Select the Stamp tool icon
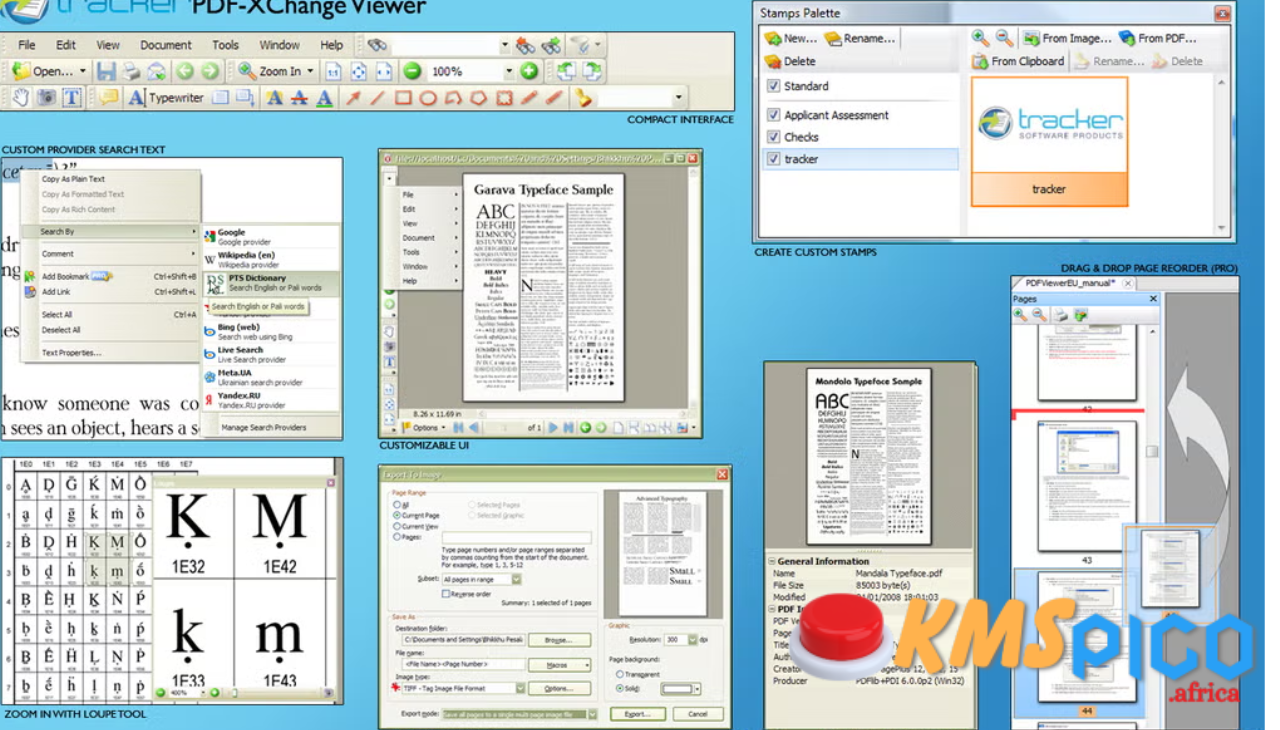Image resolution: width=1280 pixels, height=730 pixels. click(584, 98)
